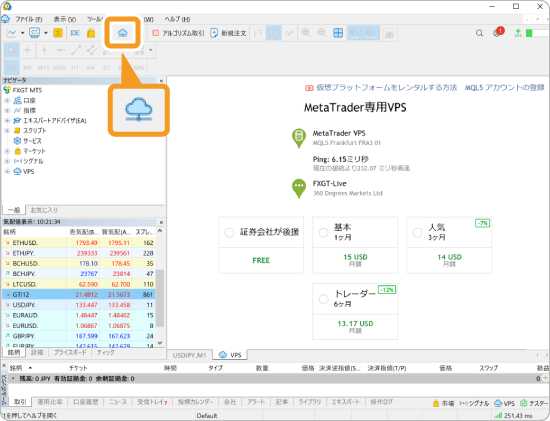Viewport: 550px width, 421px height.
Task: Open the search magnifier in the top right
Action: click(479, 33)
